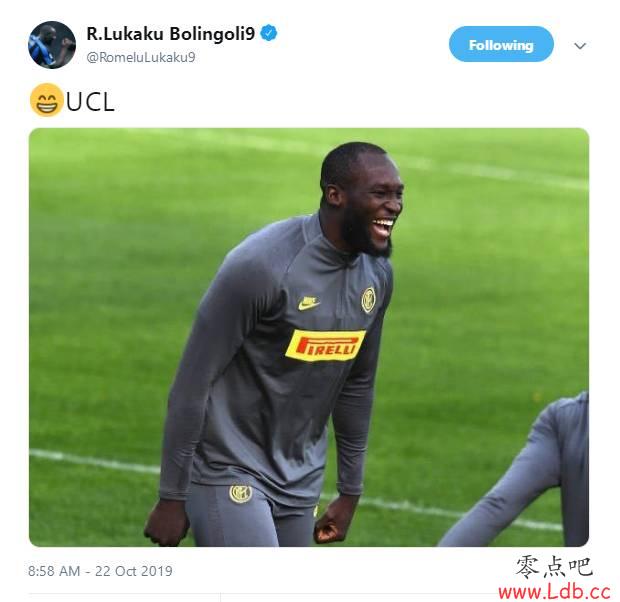This screenshot has height=602, width=620.
Task: Toggle the Following button
Action: [x=501, y=44]
